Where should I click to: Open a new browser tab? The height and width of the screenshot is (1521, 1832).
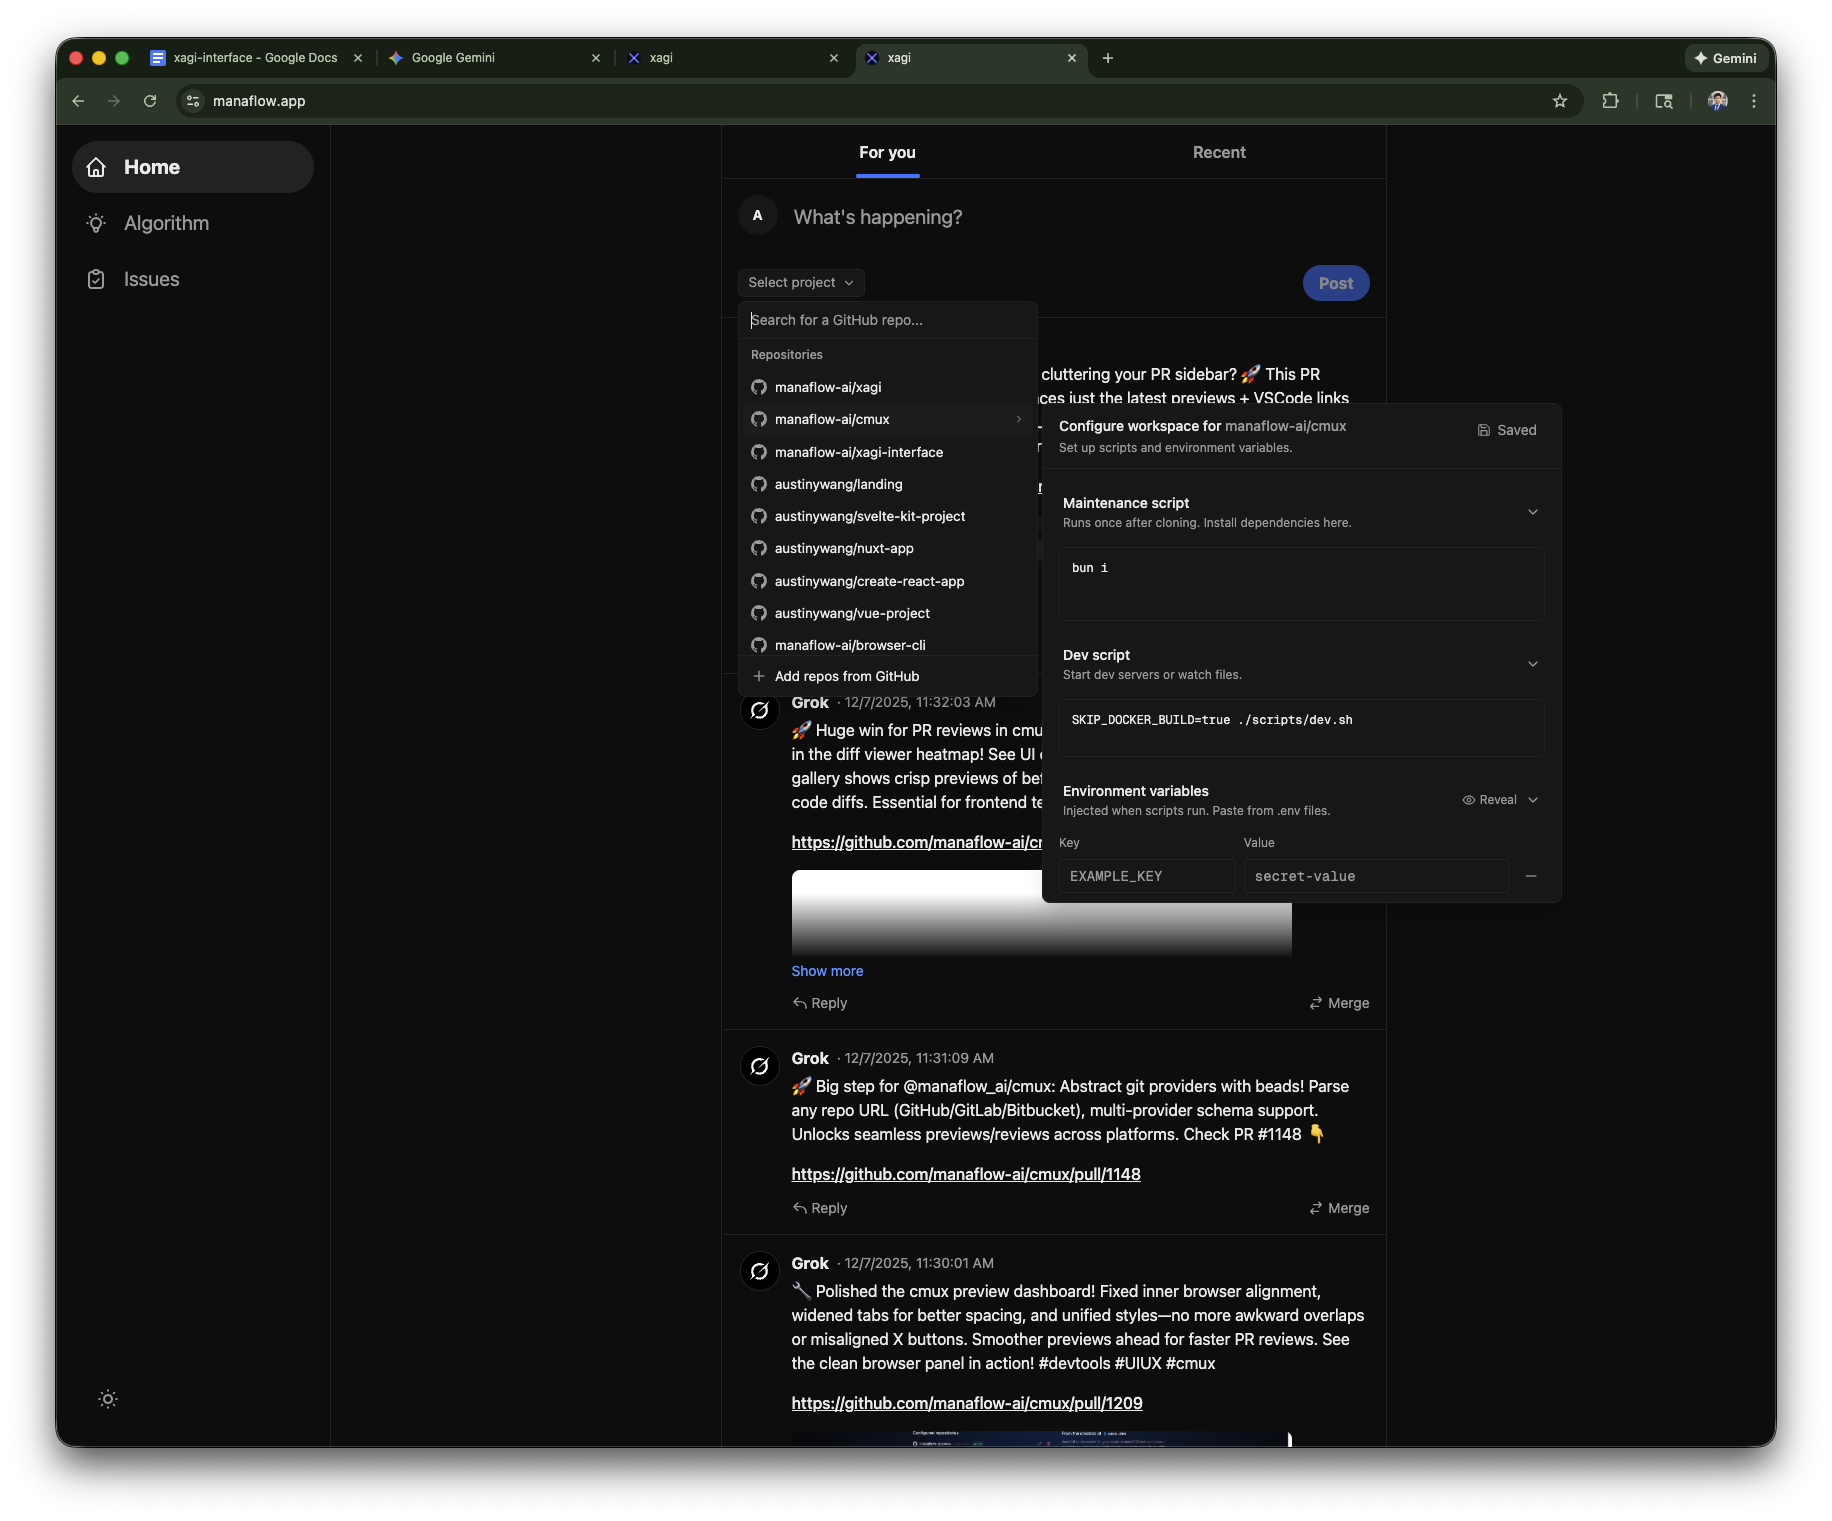click(x=1108, y=58)
